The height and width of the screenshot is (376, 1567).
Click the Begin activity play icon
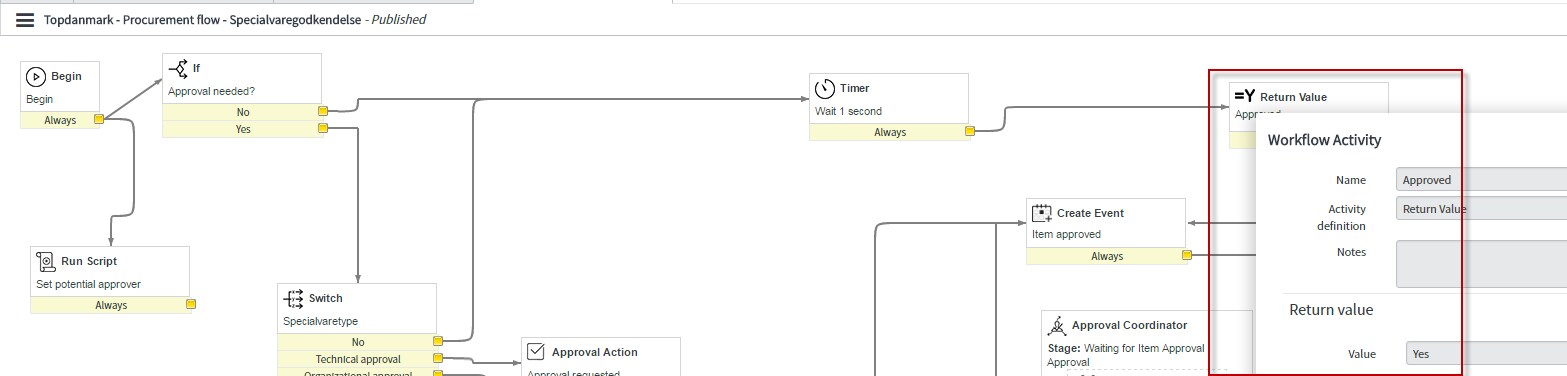pos(36,77)
